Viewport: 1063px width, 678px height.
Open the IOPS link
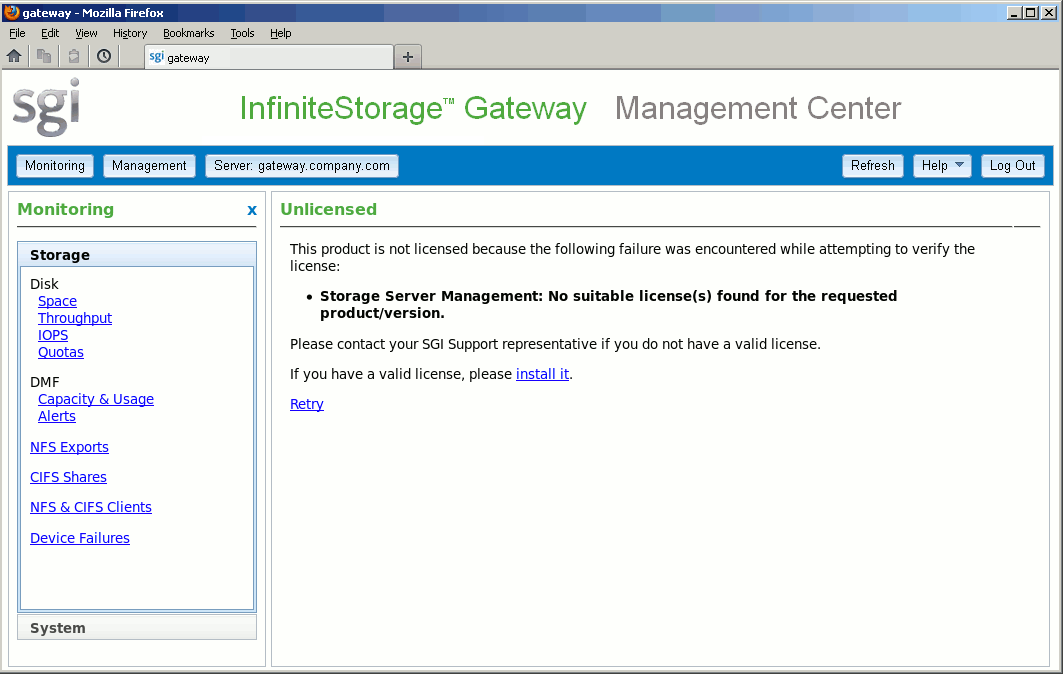pyautogui.click(x=53, y=335)
